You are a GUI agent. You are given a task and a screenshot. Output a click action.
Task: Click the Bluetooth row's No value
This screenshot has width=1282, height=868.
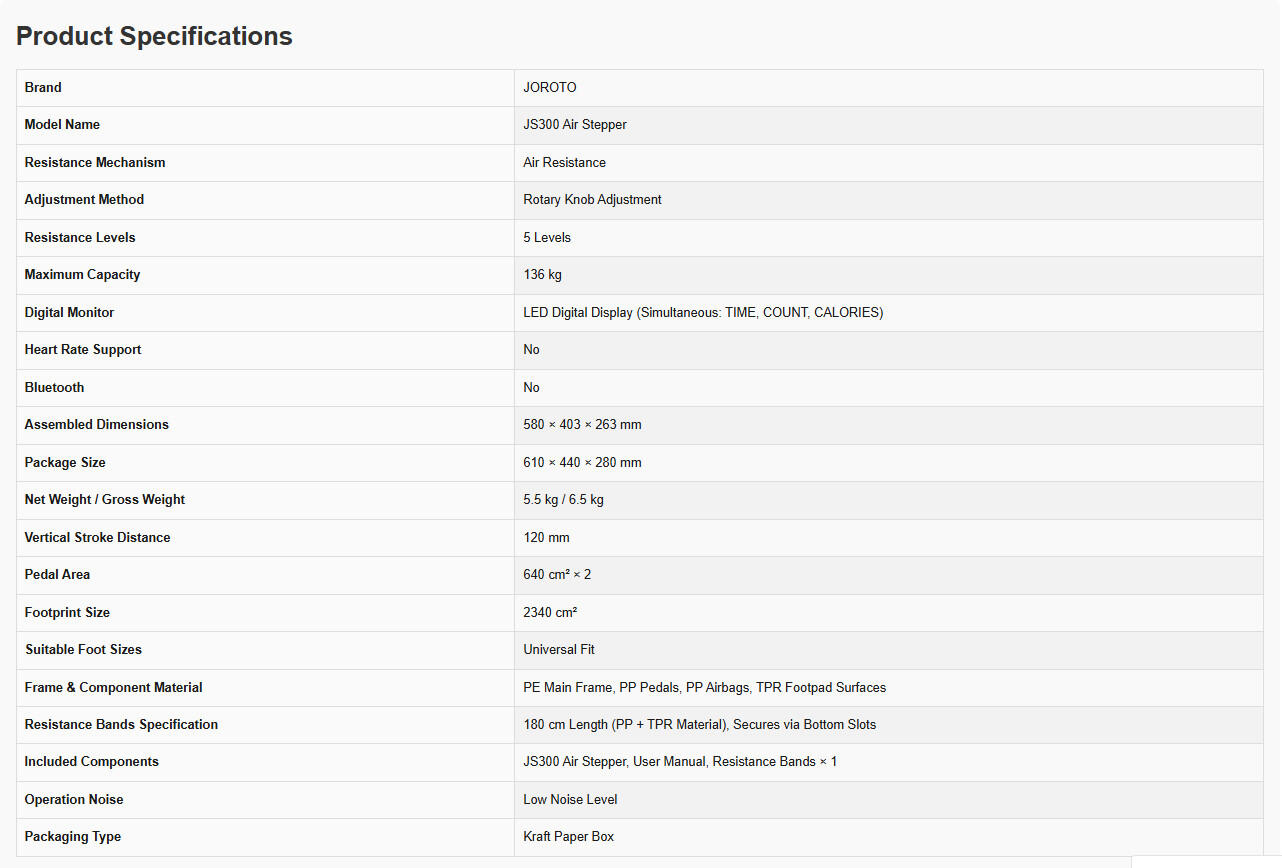pyautogui.click(x=531, y=388)
